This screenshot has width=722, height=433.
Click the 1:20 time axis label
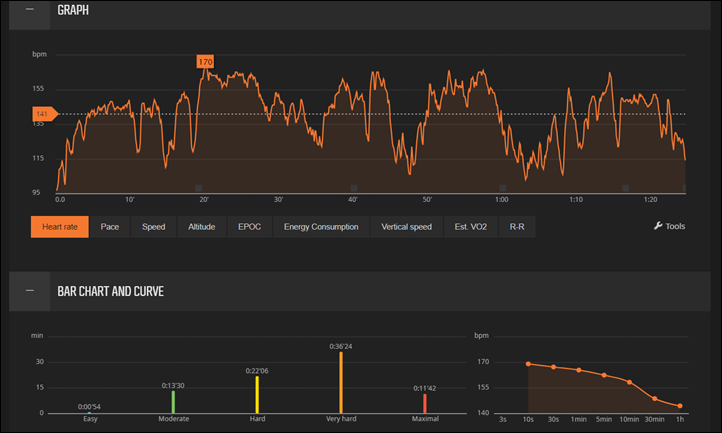[650, 199]
